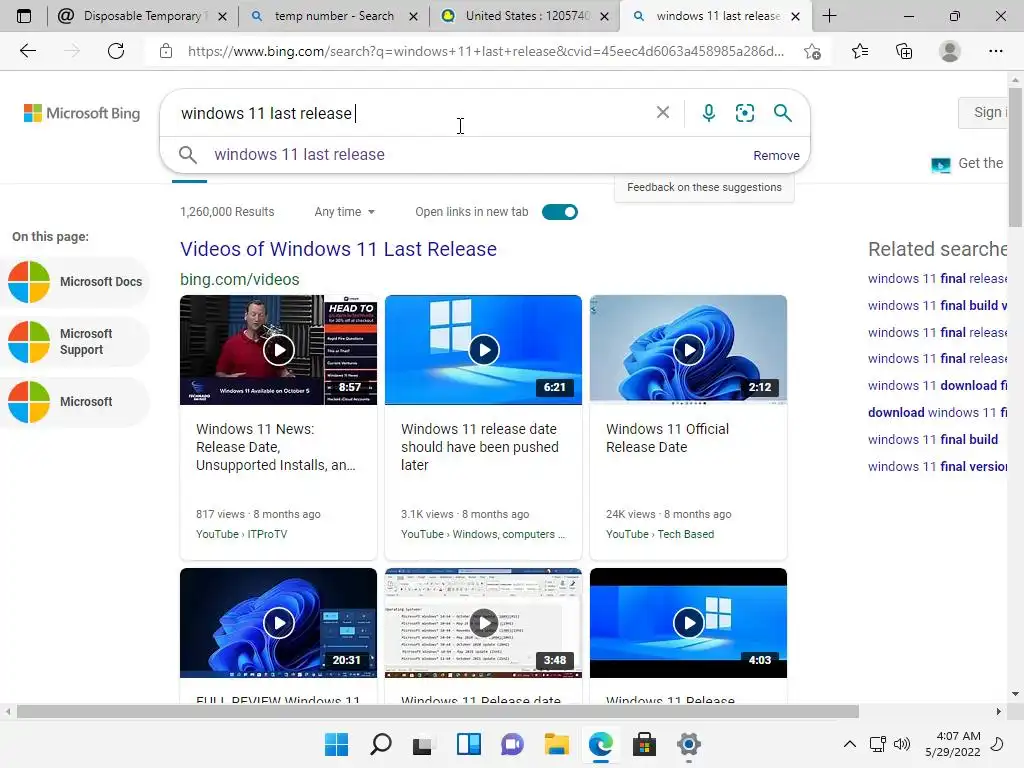1024x768 pixels.
Task: Show hidden system tray icons
Action: 850,744
